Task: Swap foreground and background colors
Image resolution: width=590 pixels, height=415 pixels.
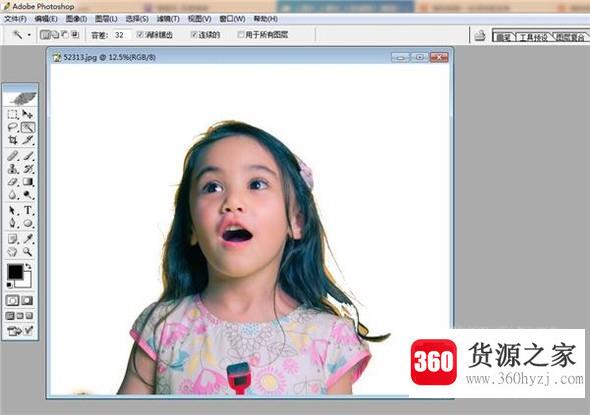Action: coord(28,267)
